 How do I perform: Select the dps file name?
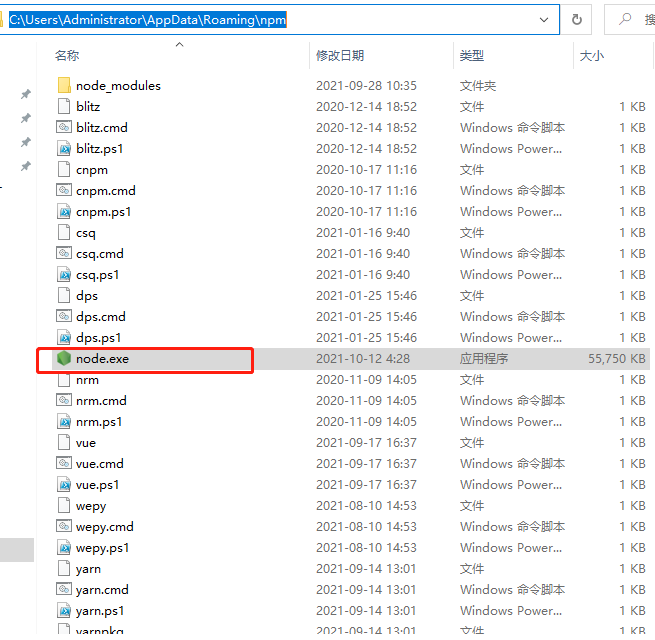[x=87, y=296]
